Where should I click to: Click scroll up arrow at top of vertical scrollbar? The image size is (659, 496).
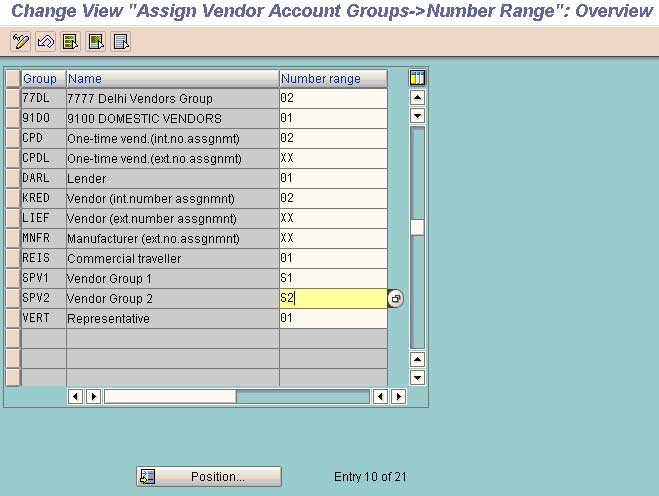click(x=417, y=98)
